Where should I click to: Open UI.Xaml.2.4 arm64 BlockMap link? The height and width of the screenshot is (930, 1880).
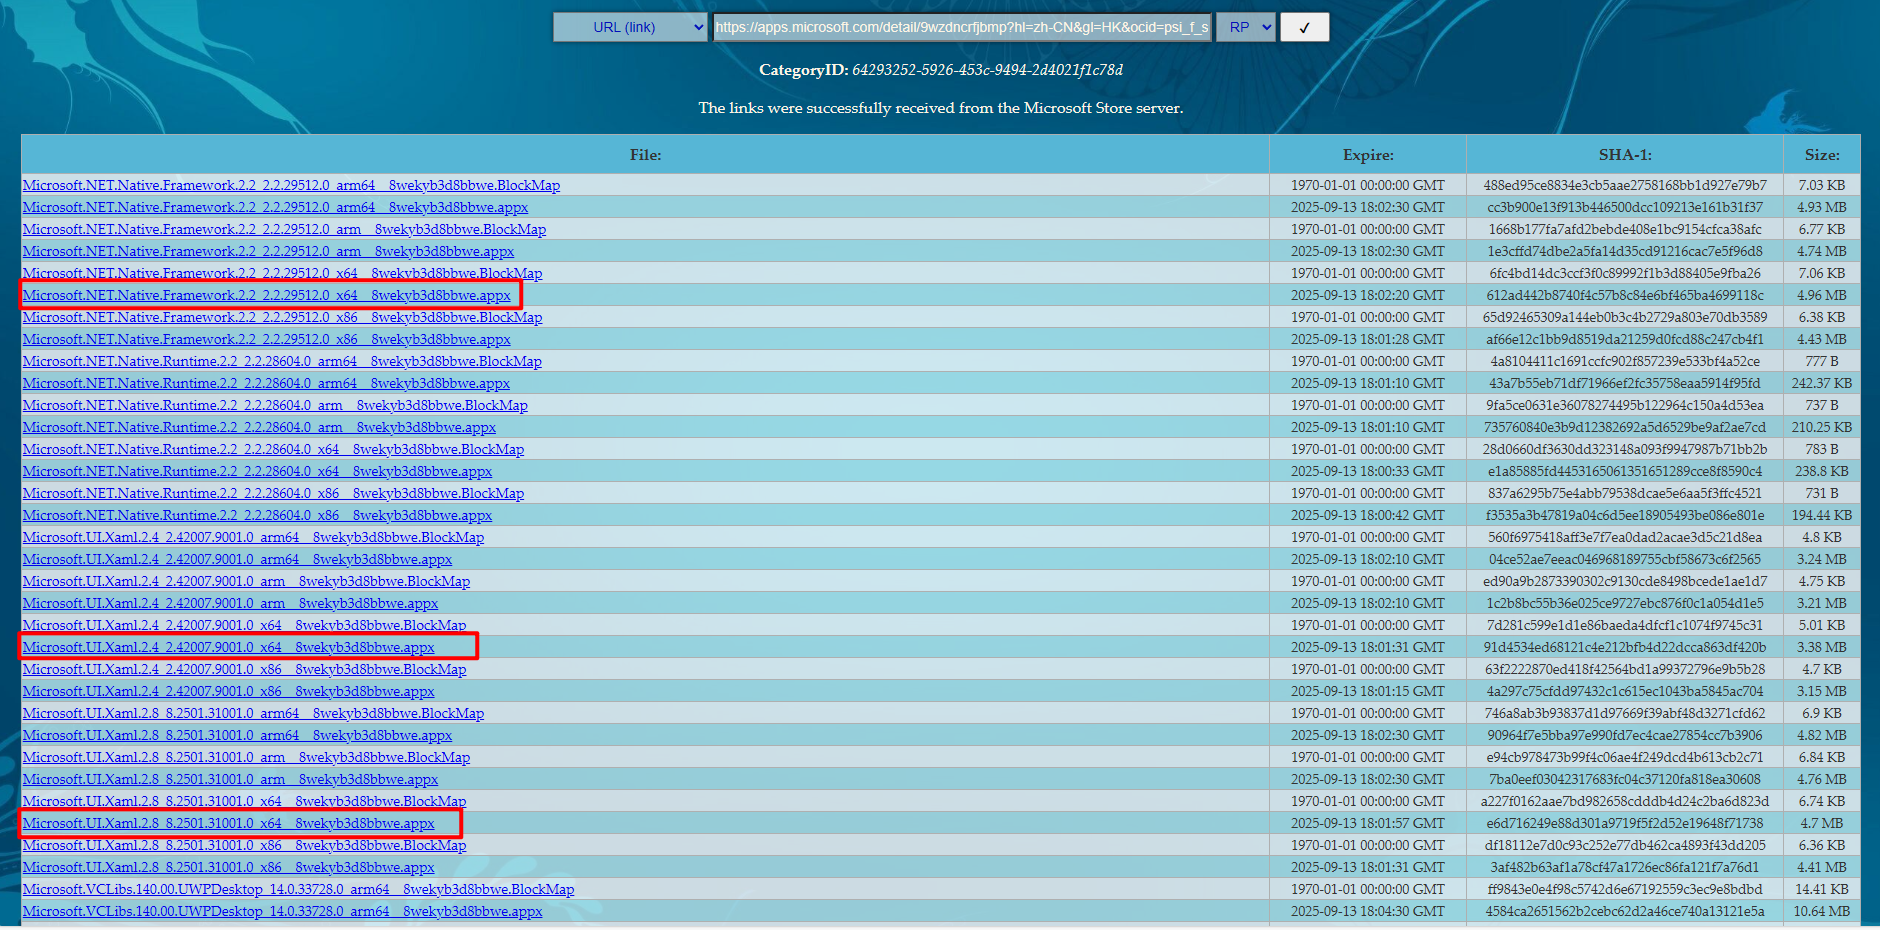[253, 537]
